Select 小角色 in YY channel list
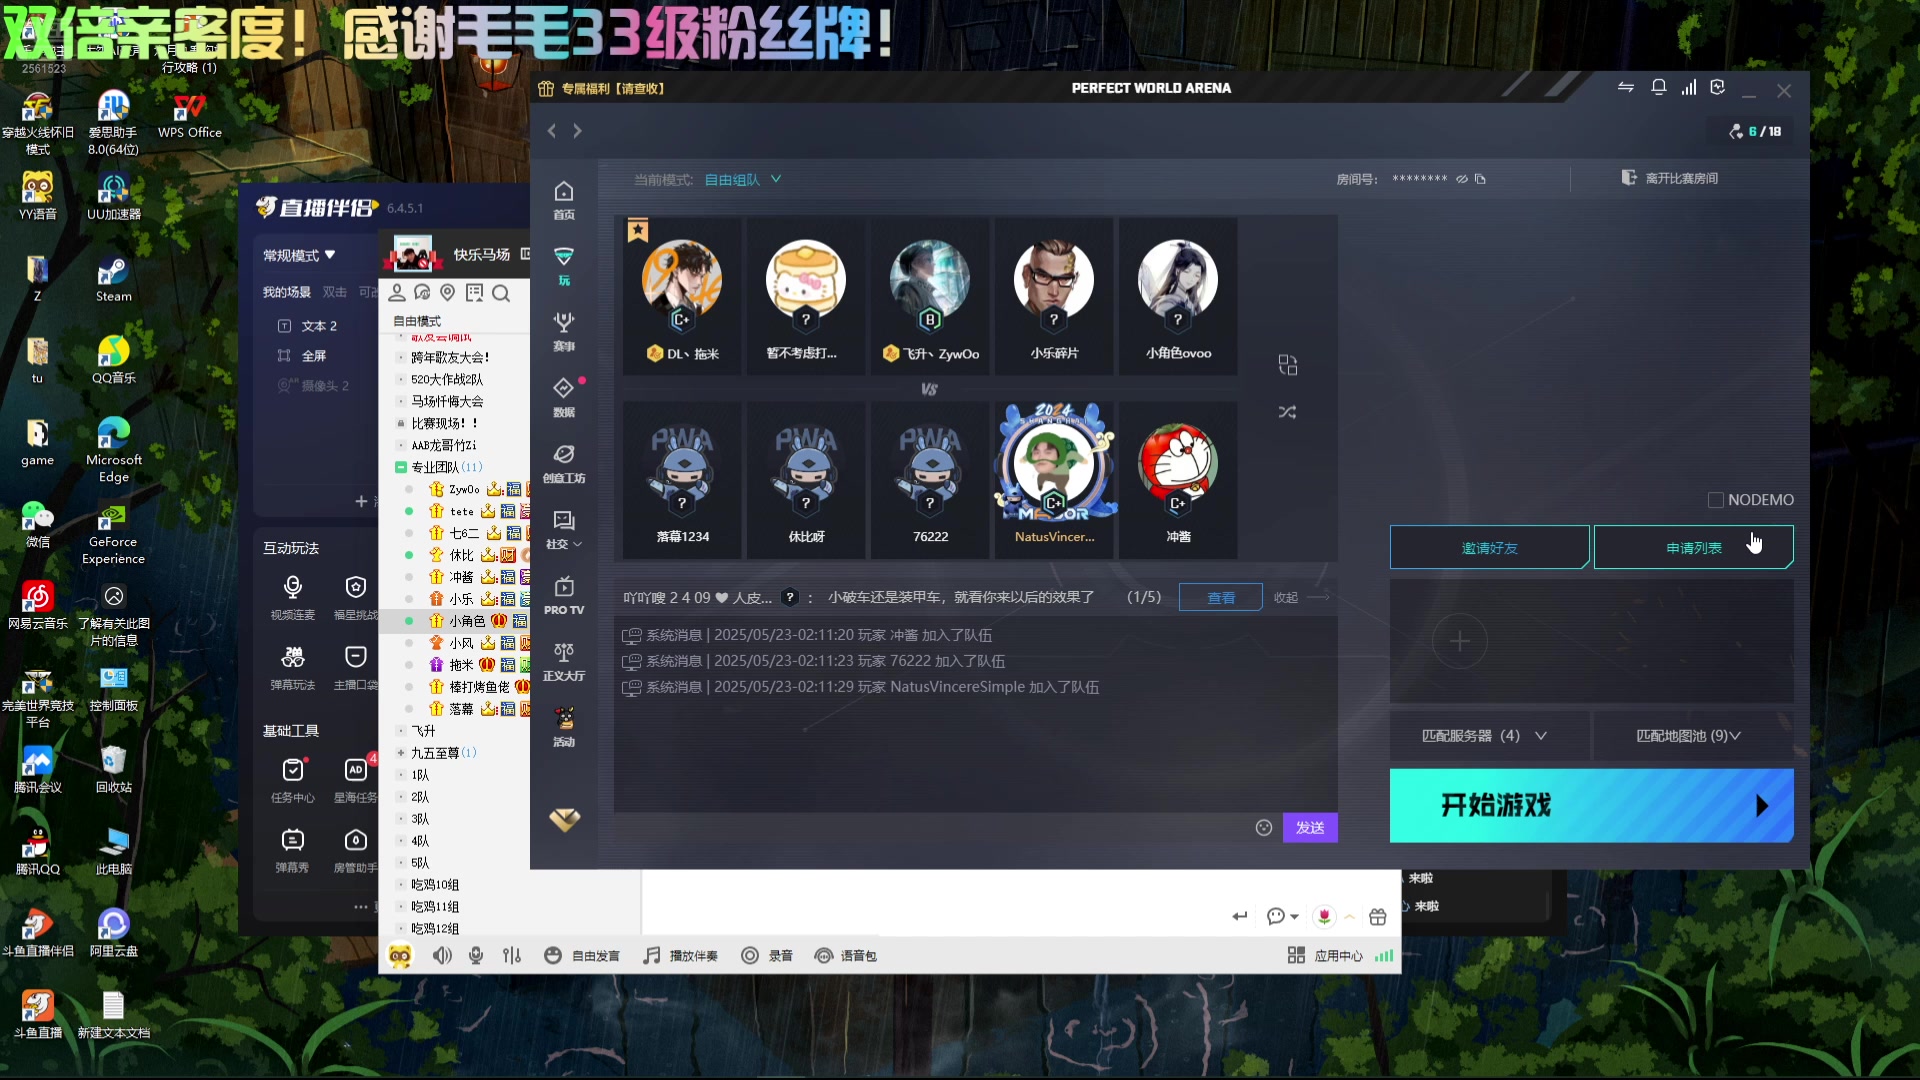Screen dimensions: 1920x1080 point(467,621)
